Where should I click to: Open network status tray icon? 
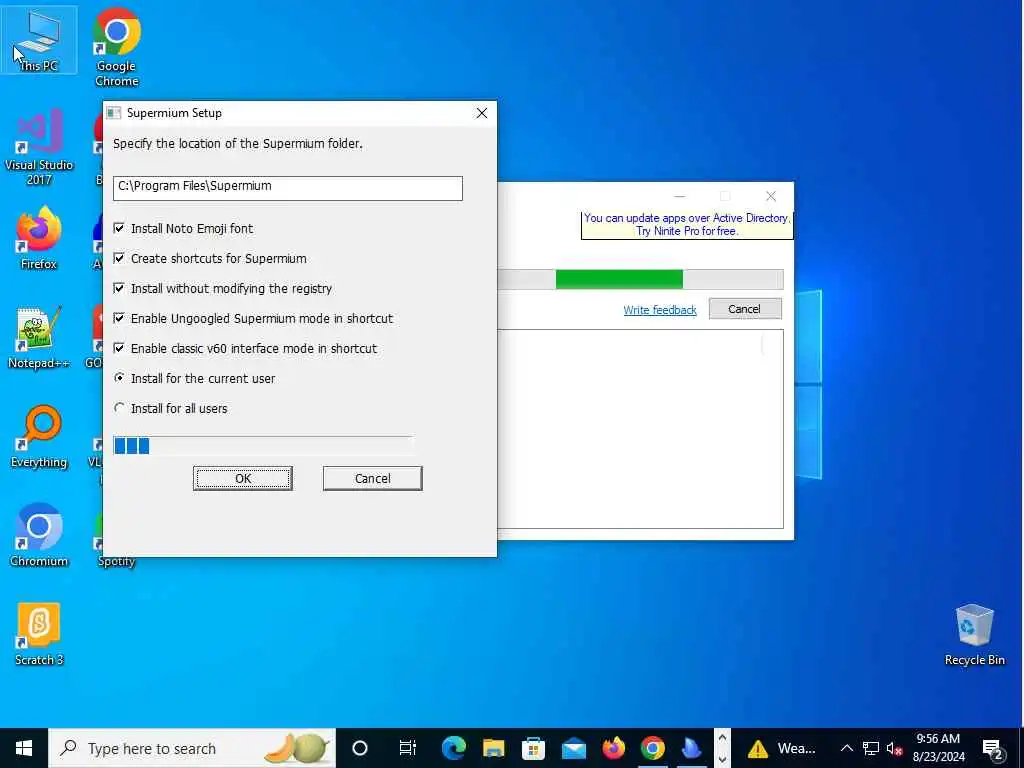tap(871, 748)
